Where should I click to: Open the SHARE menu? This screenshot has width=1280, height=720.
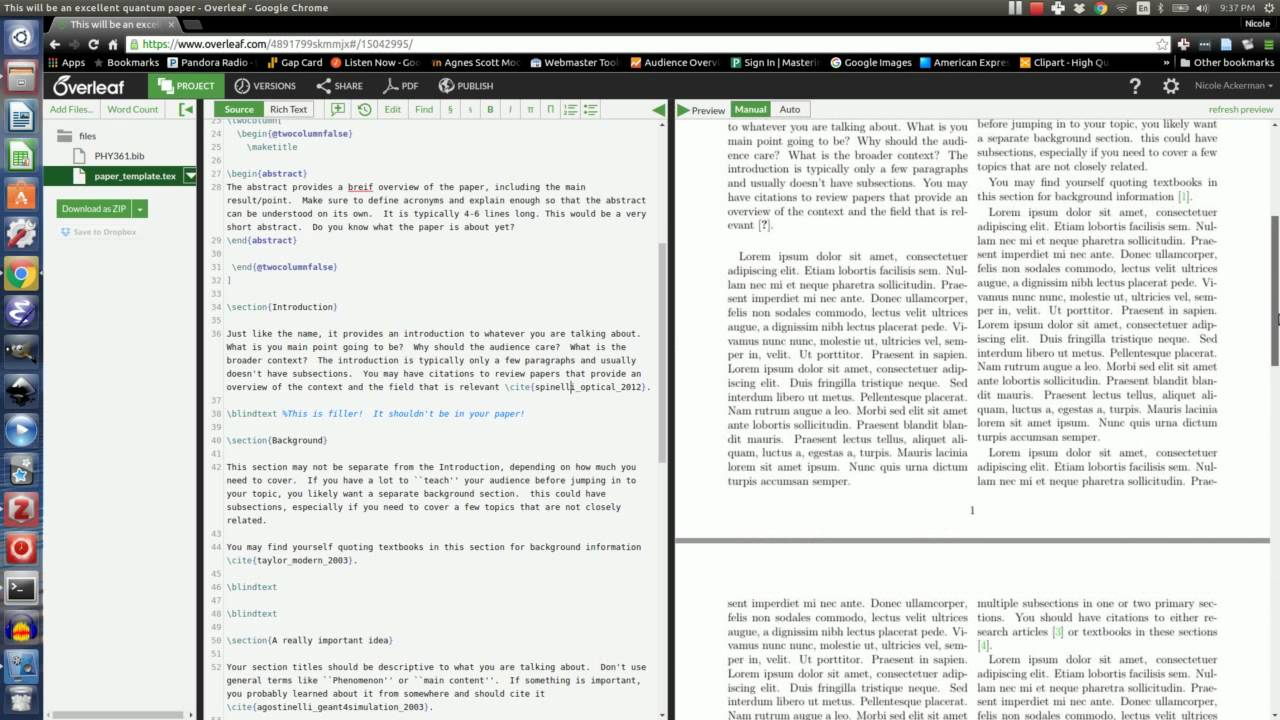[x=340, y=86]
